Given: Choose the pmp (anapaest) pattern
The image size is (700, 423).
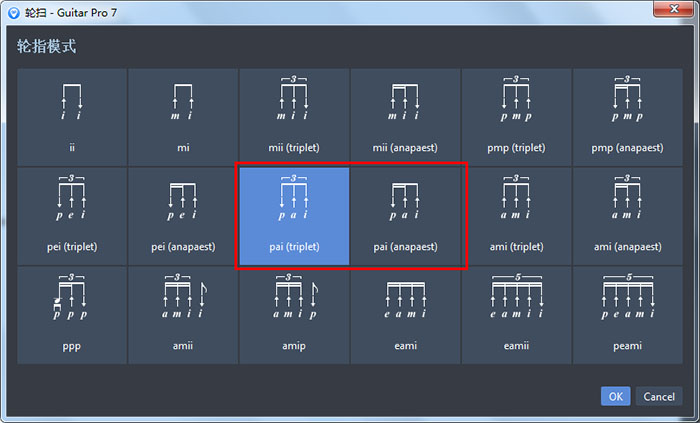Looking at the screenshot, I should [x=628, y=116].
